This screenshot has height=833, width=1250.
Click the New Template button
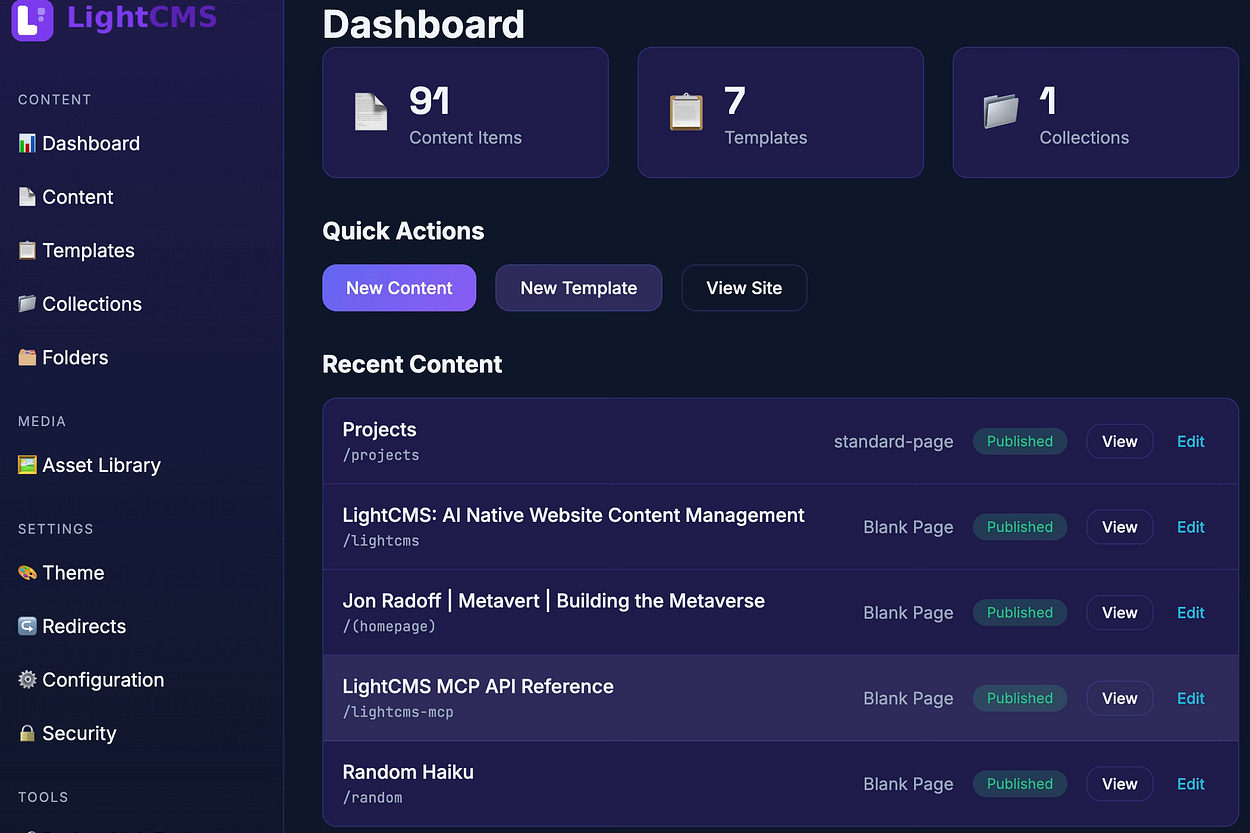(x=579, y=288)
